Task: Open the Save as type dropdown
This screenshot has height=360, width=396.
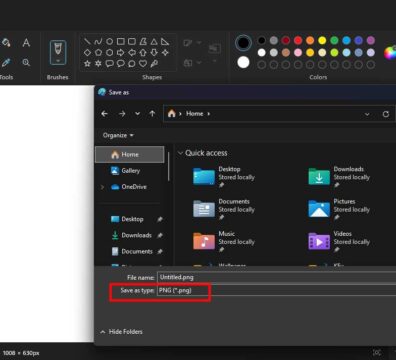Action: point(276,290)
